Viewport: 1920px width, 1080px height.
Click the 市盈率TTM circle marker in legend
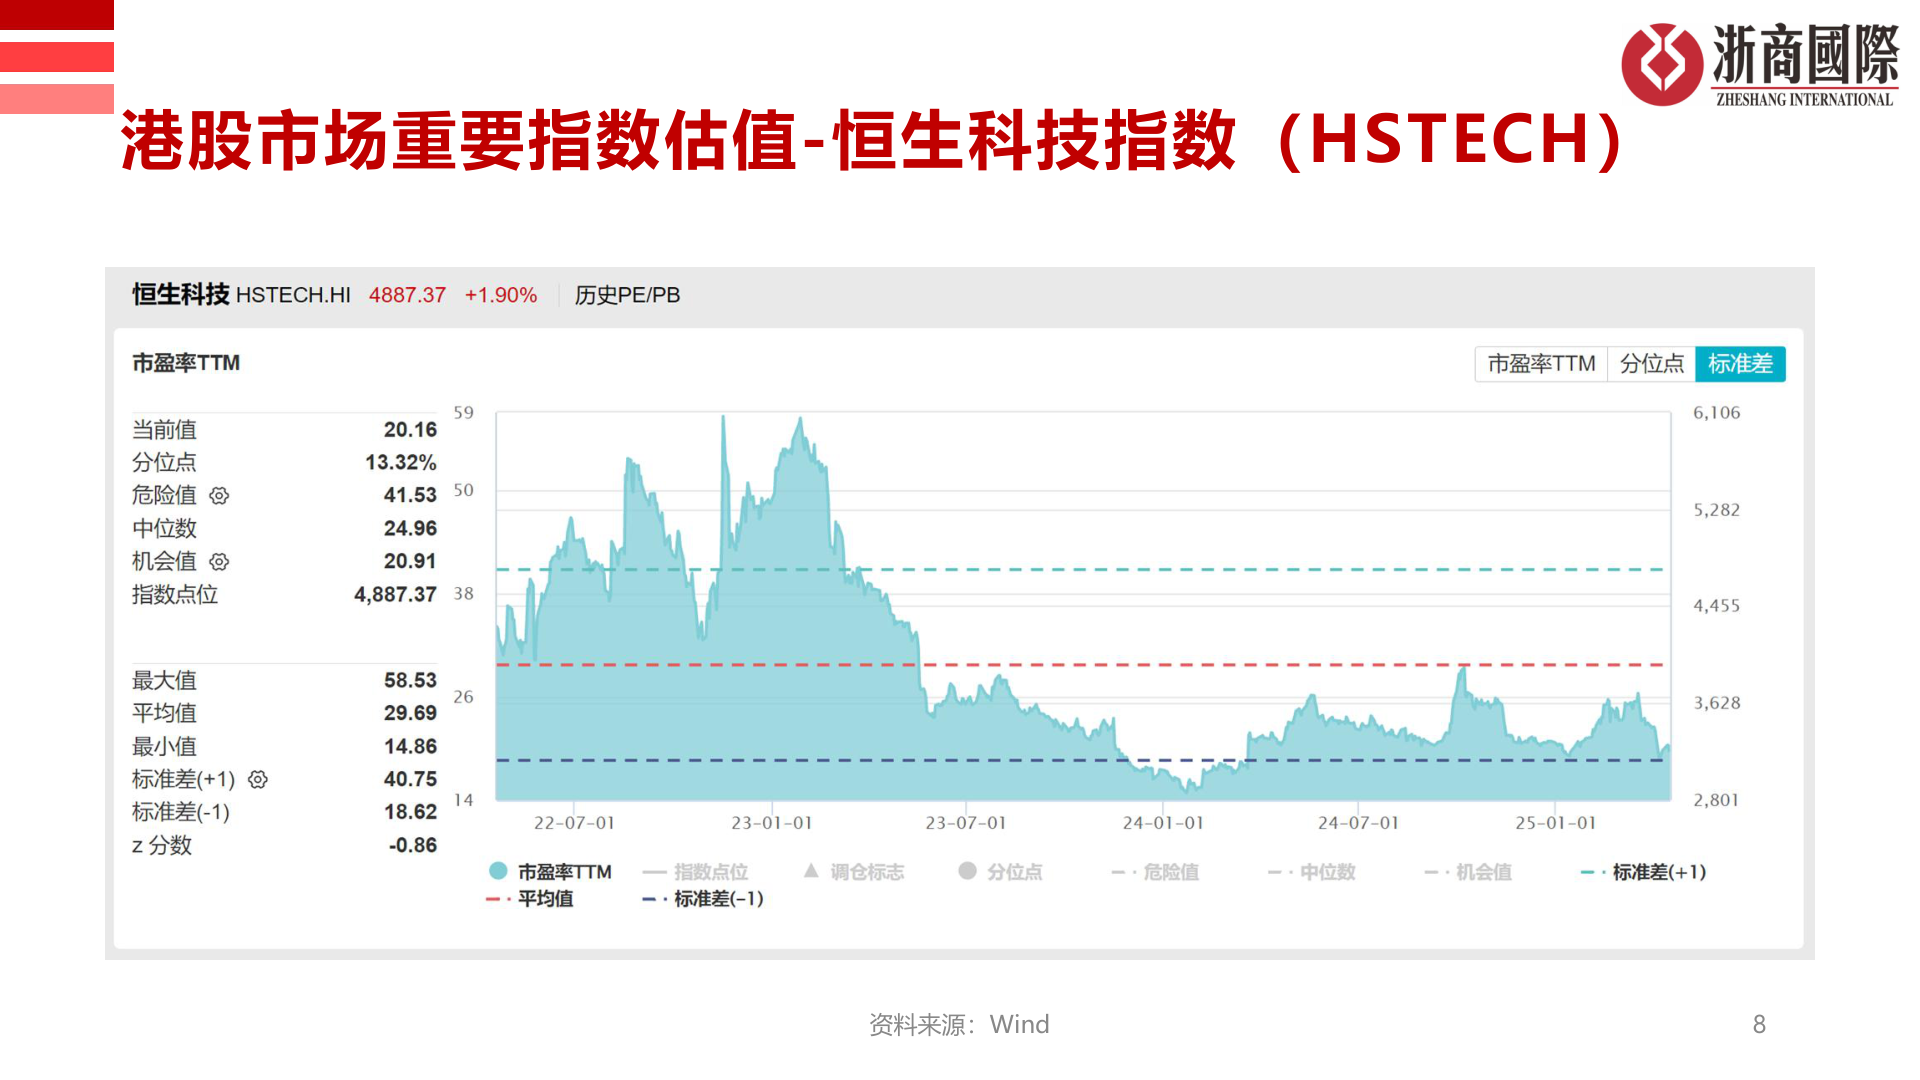pos(497,871)
